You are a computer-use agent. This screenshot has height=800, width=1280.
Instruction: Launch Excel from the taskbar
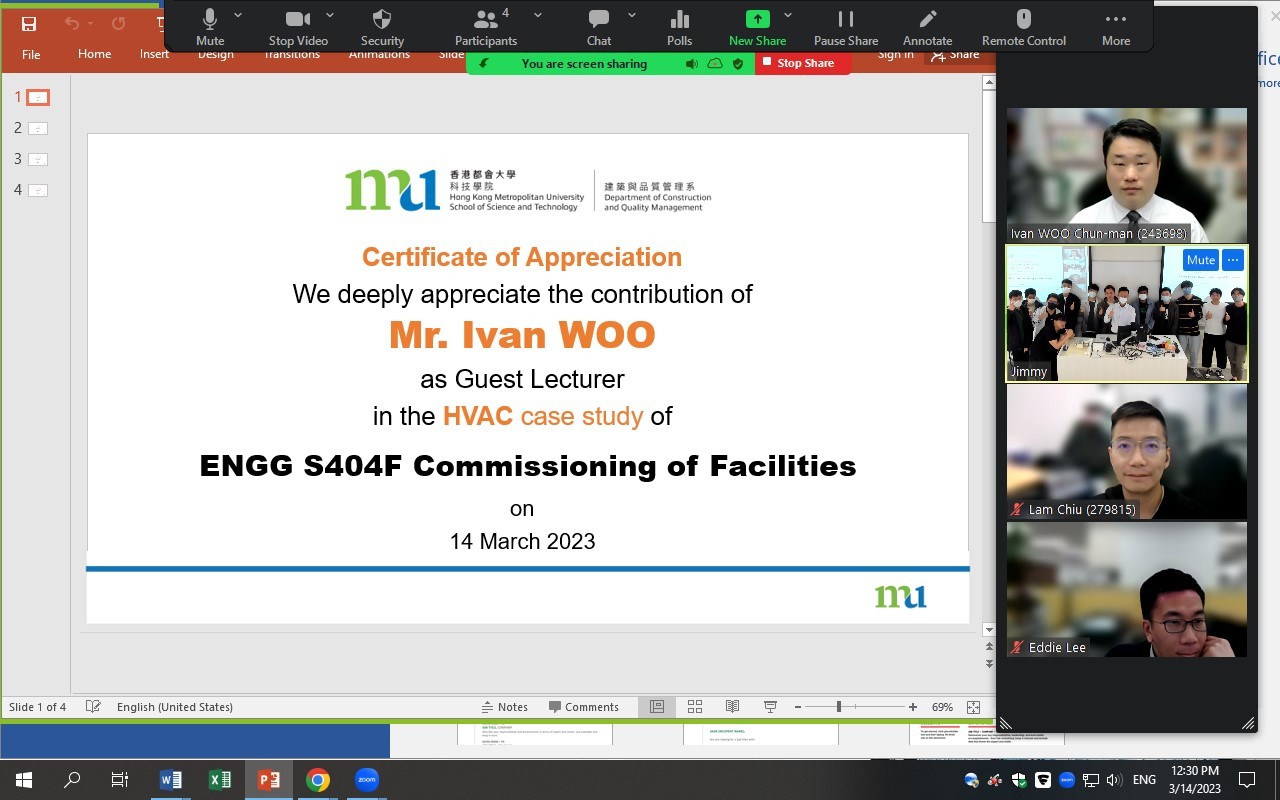point(220,780)
